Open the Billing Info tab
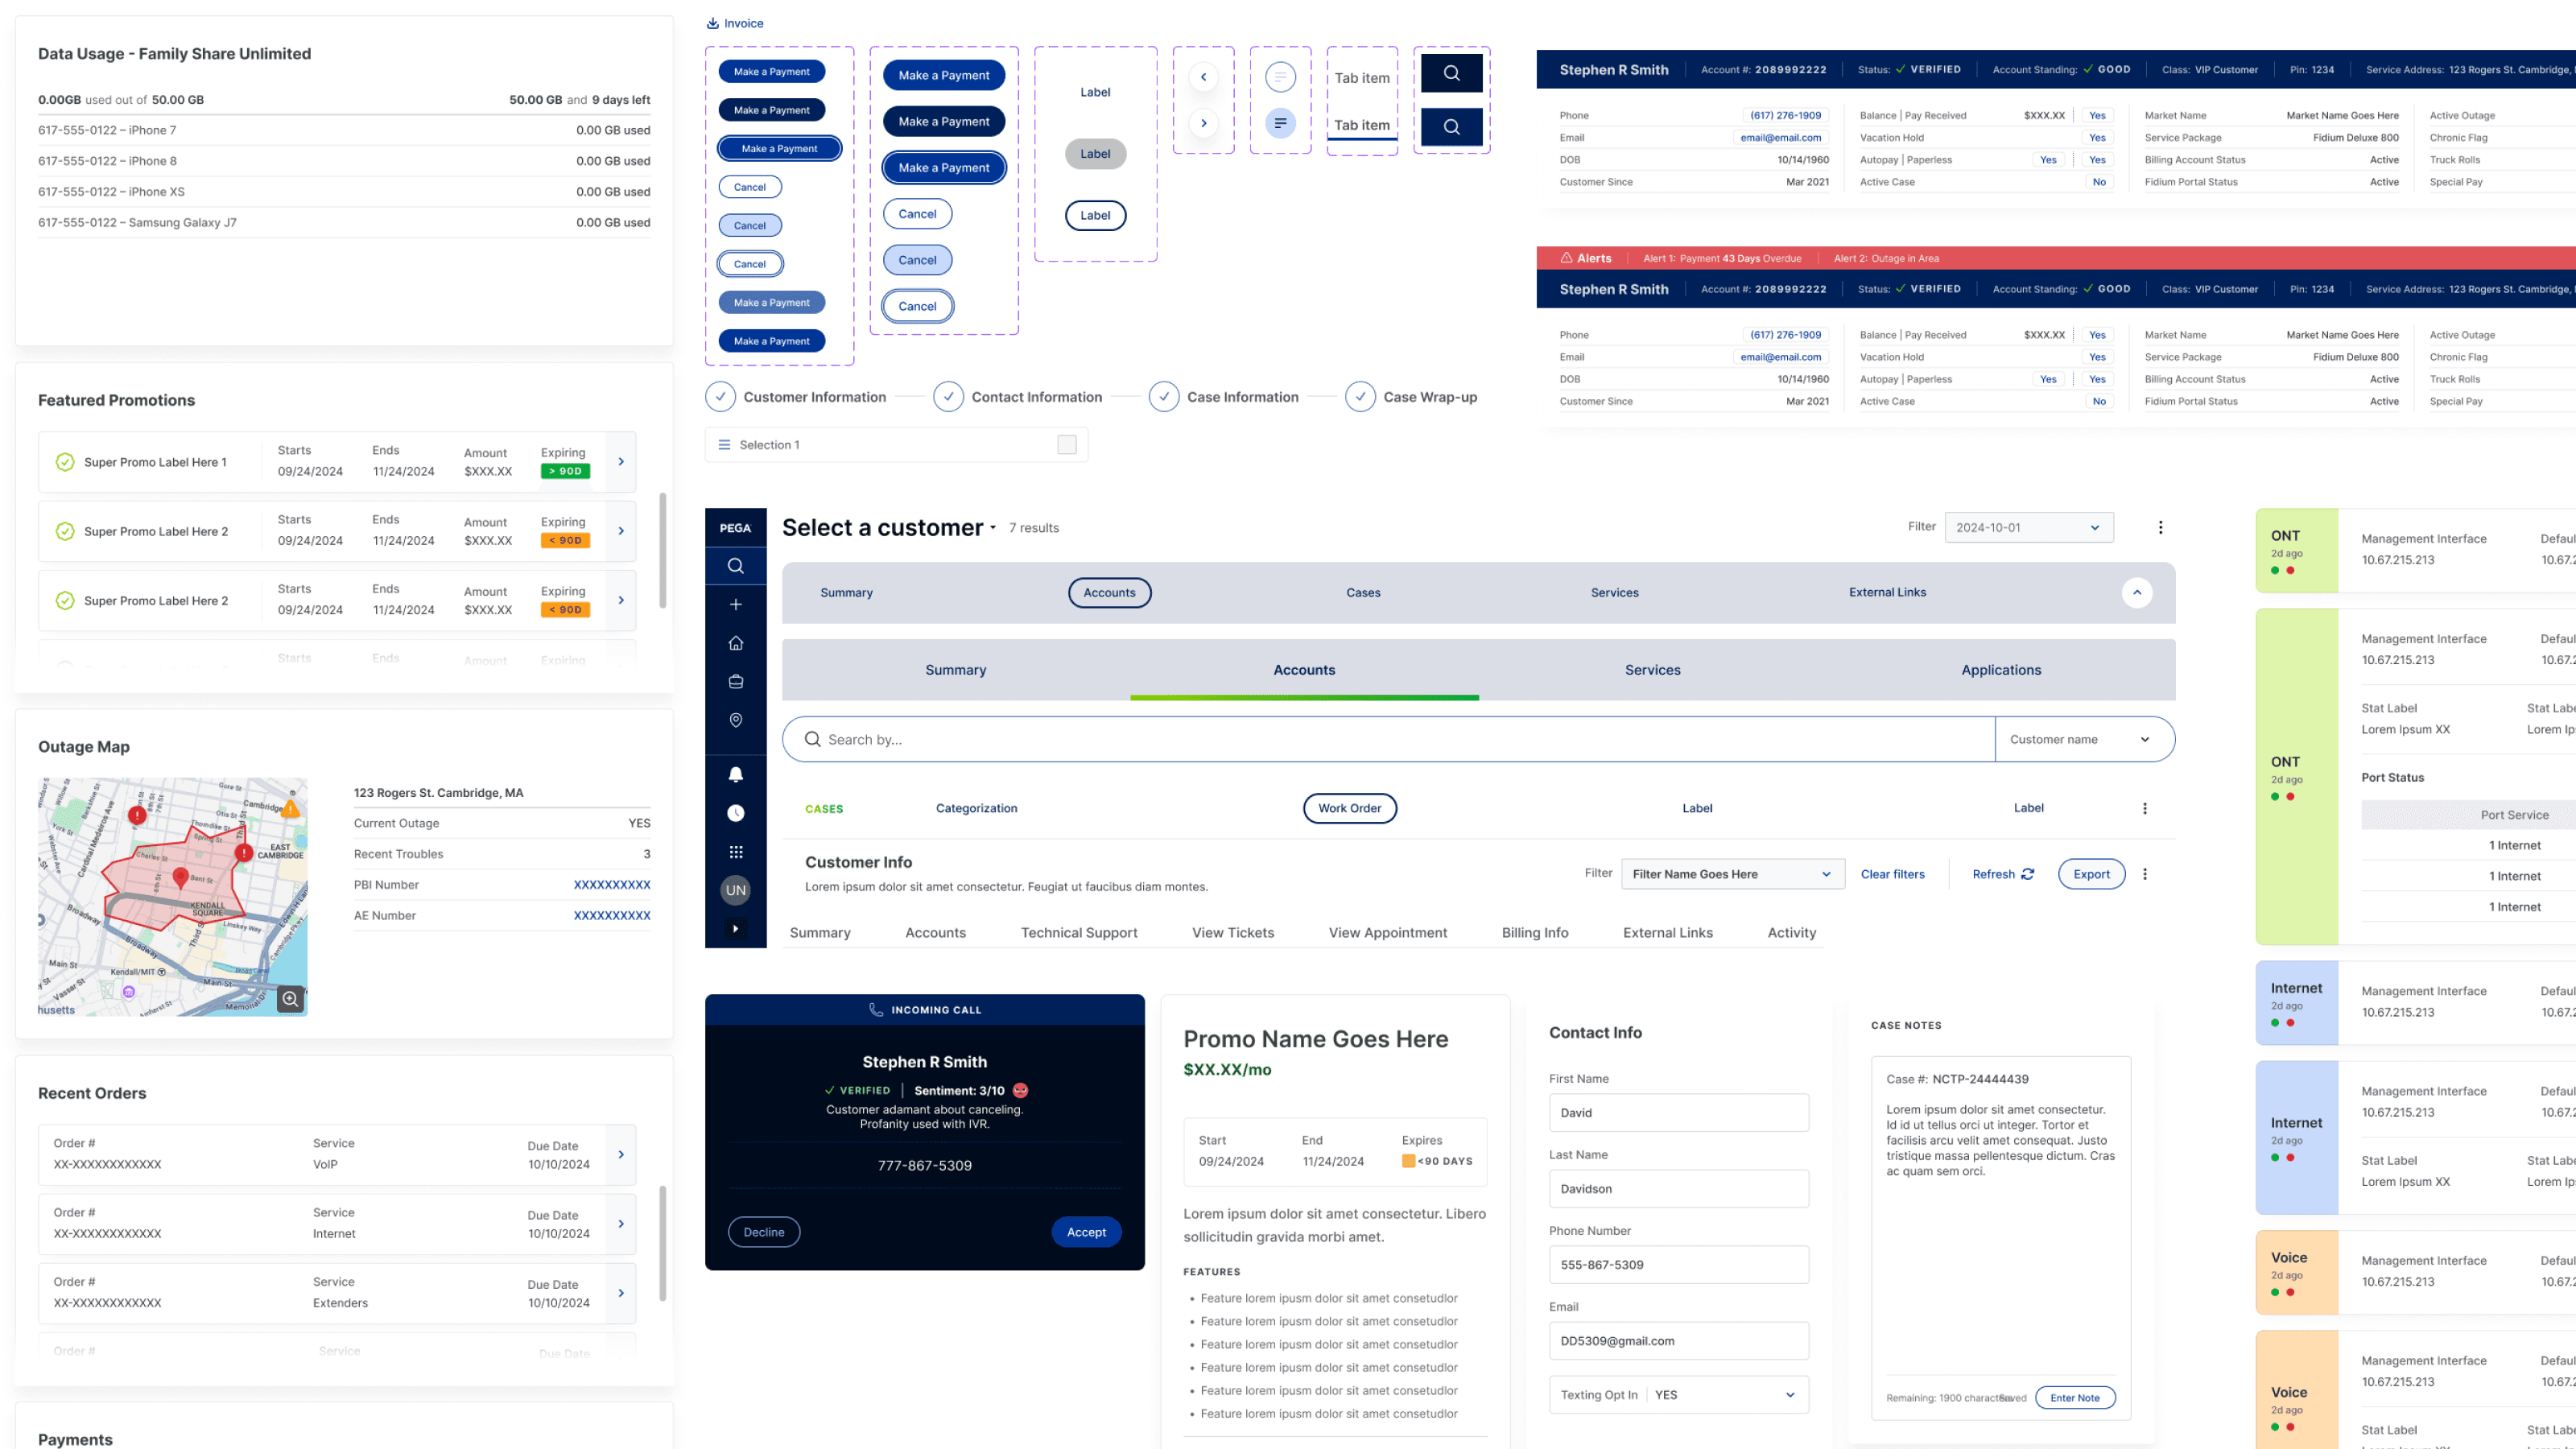Image resolution: width=2576 pixels, height=1449 pixels. (1534, 933)
